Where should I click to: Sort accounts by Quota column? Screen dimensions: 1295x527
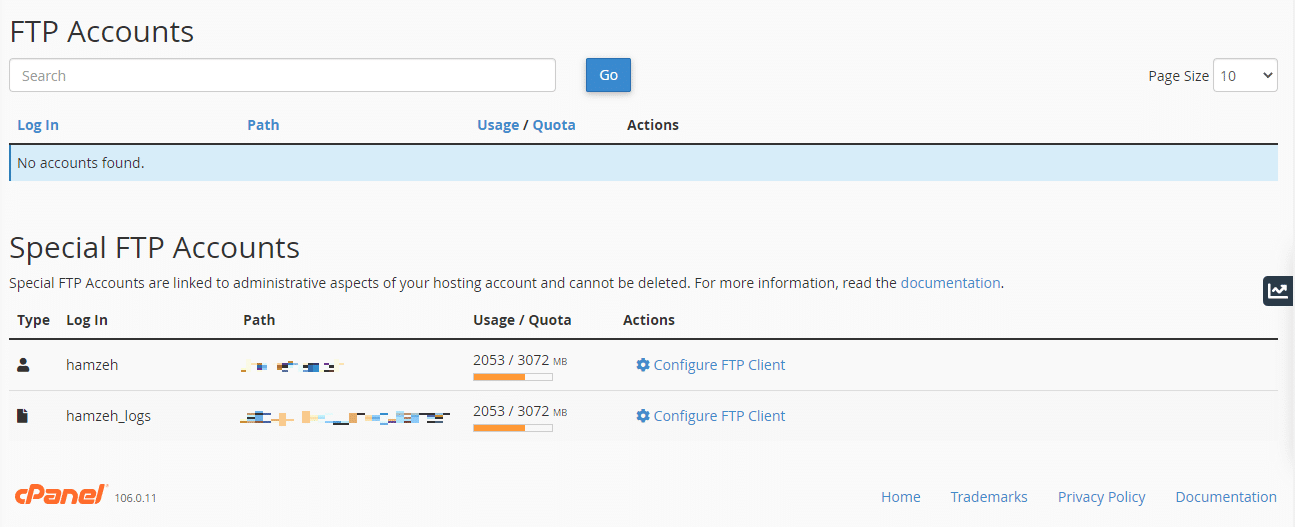(554, 125)
